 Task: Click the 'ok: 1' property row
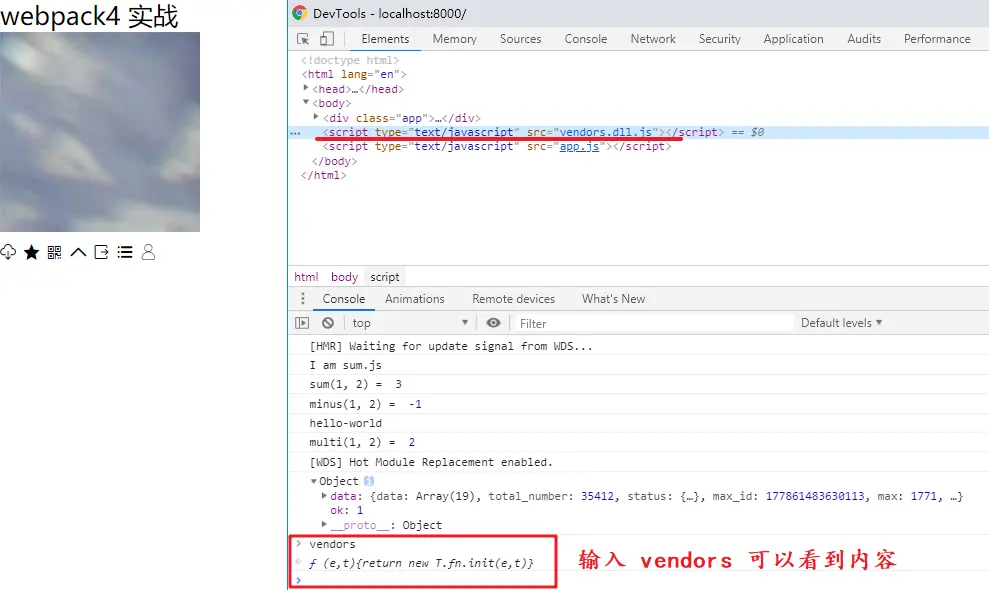(x=346, y=510)
